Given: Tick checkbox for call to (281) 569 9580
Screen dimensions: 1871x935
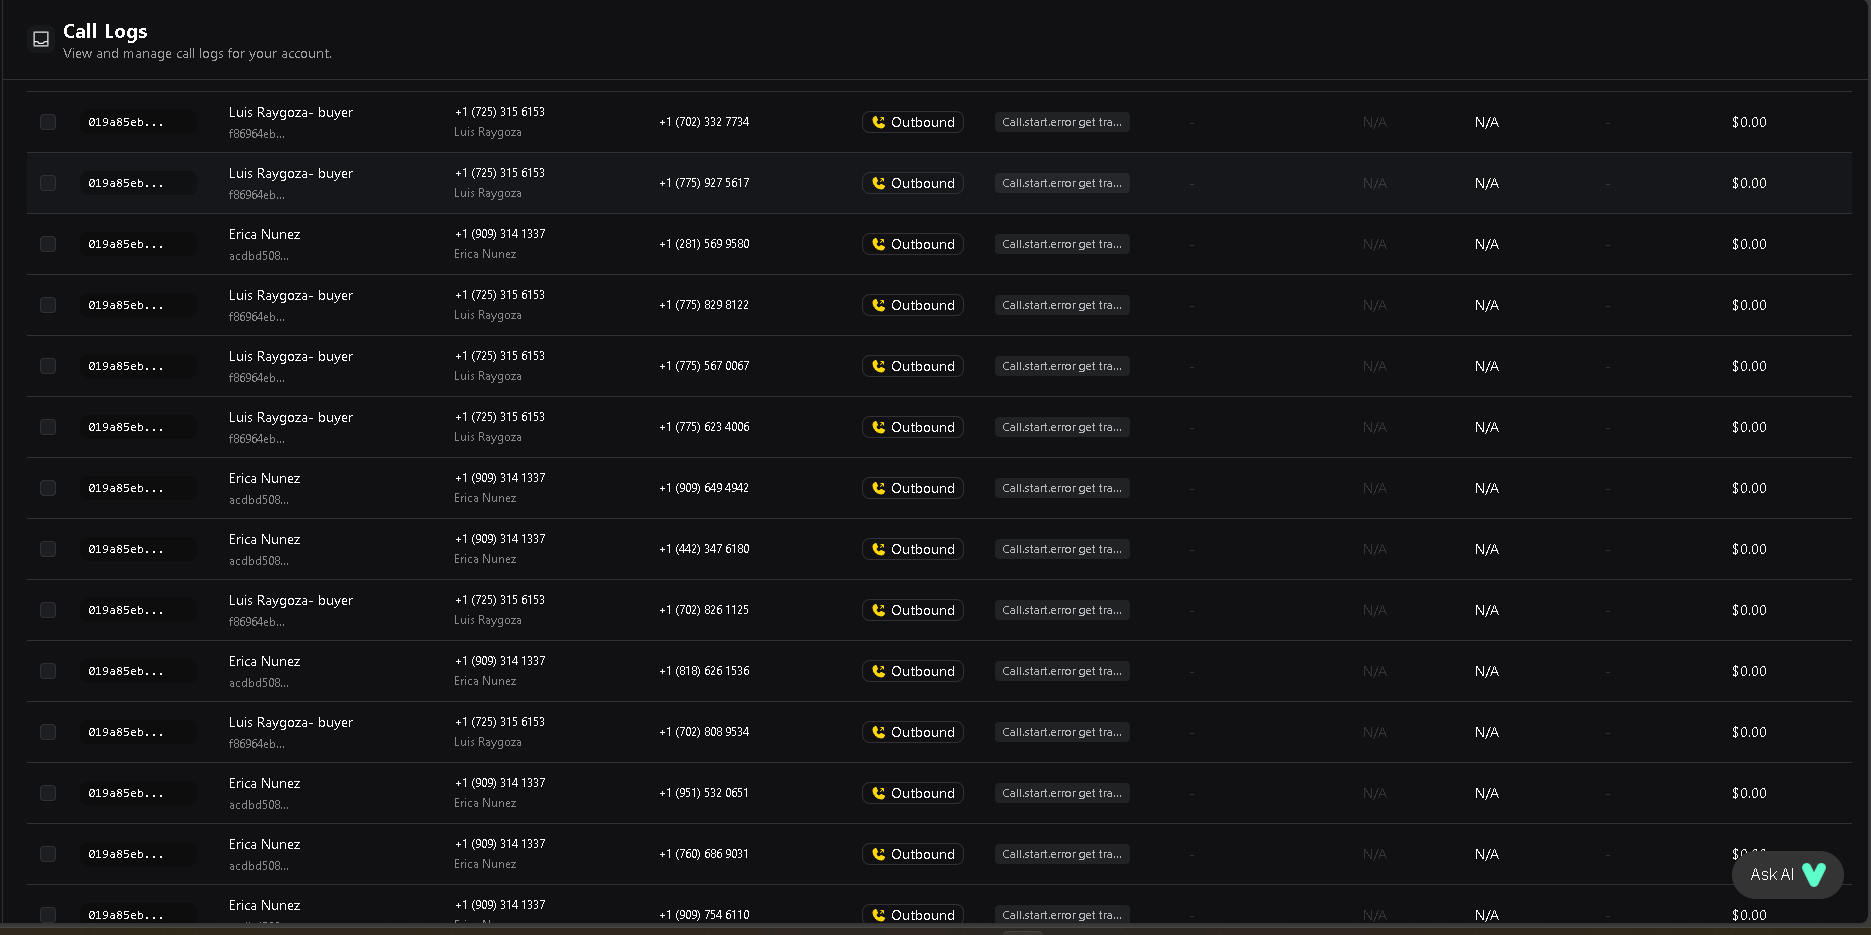Looking at the screenshot, I should [48, 244].
